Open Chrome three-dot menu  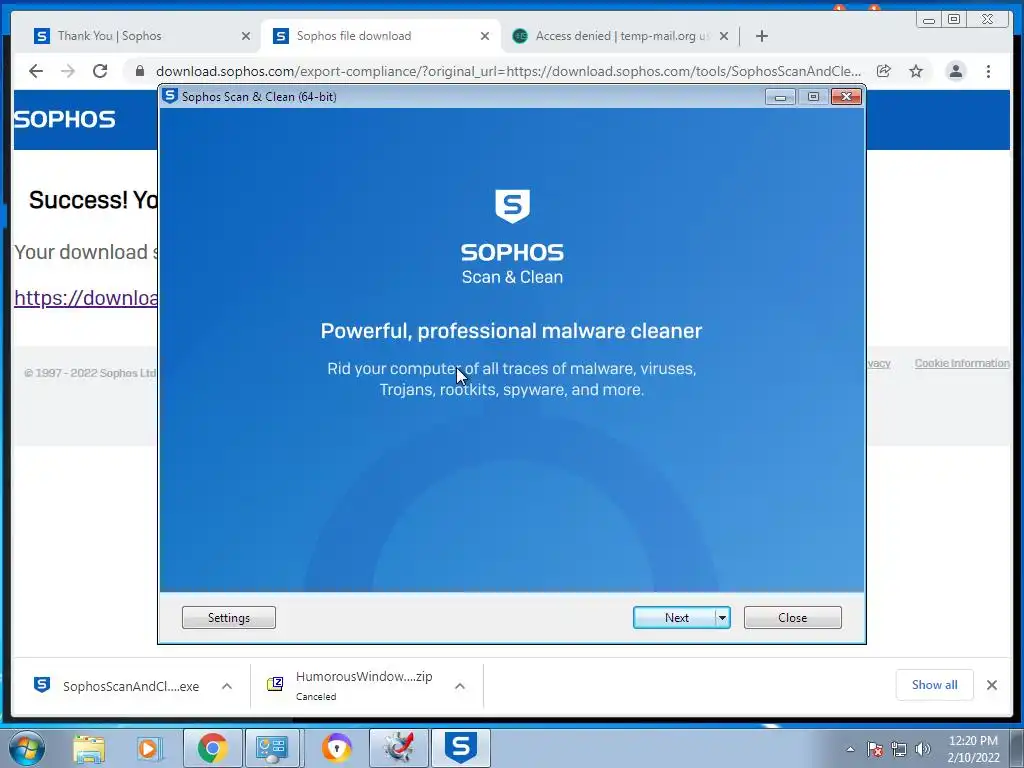(x=988, y=71)
